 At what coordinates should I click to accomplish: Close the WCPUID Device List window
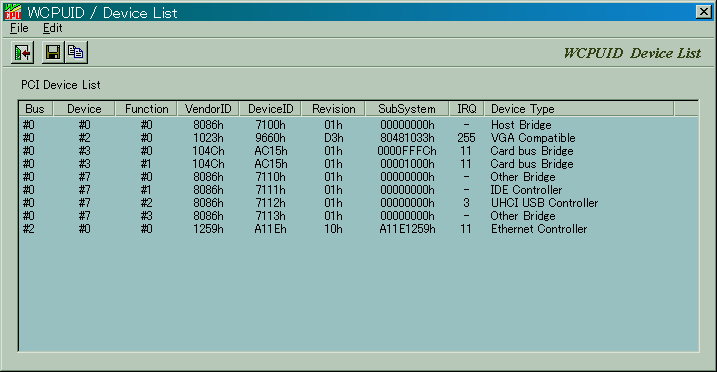[x=704, y=12]
